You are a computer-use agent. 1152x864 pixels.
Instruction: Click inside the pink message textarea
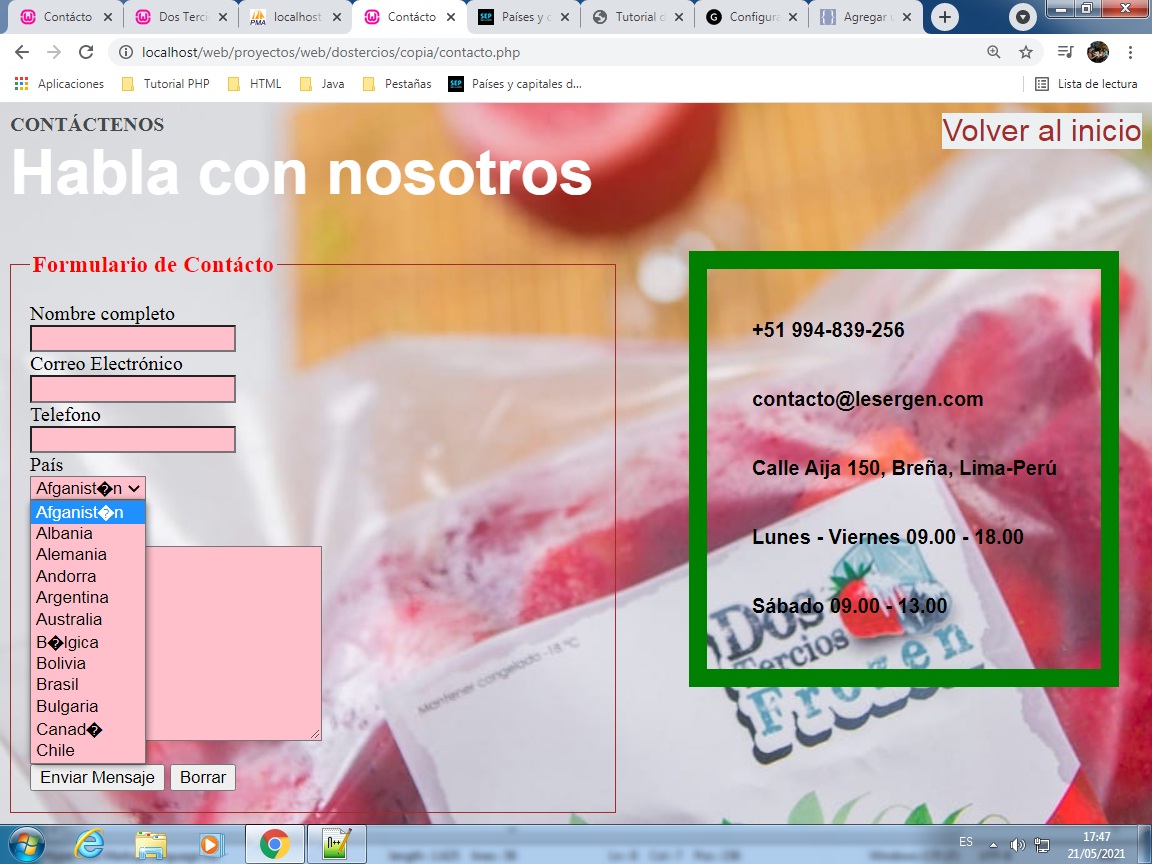234,643
